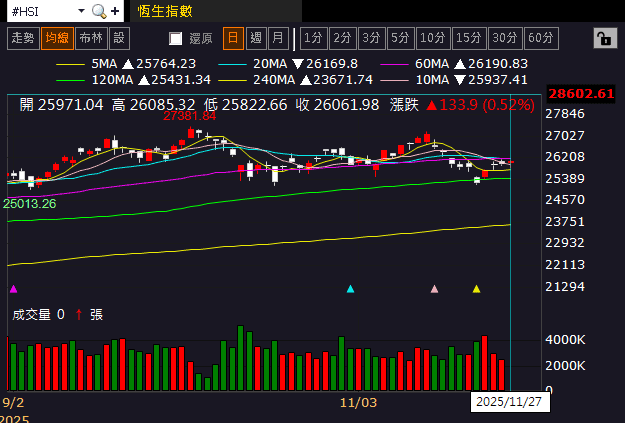Image resolution: width=625 pixels, height=423 pixels.
Task: Open the 設 settings menu
Action: 119,38
